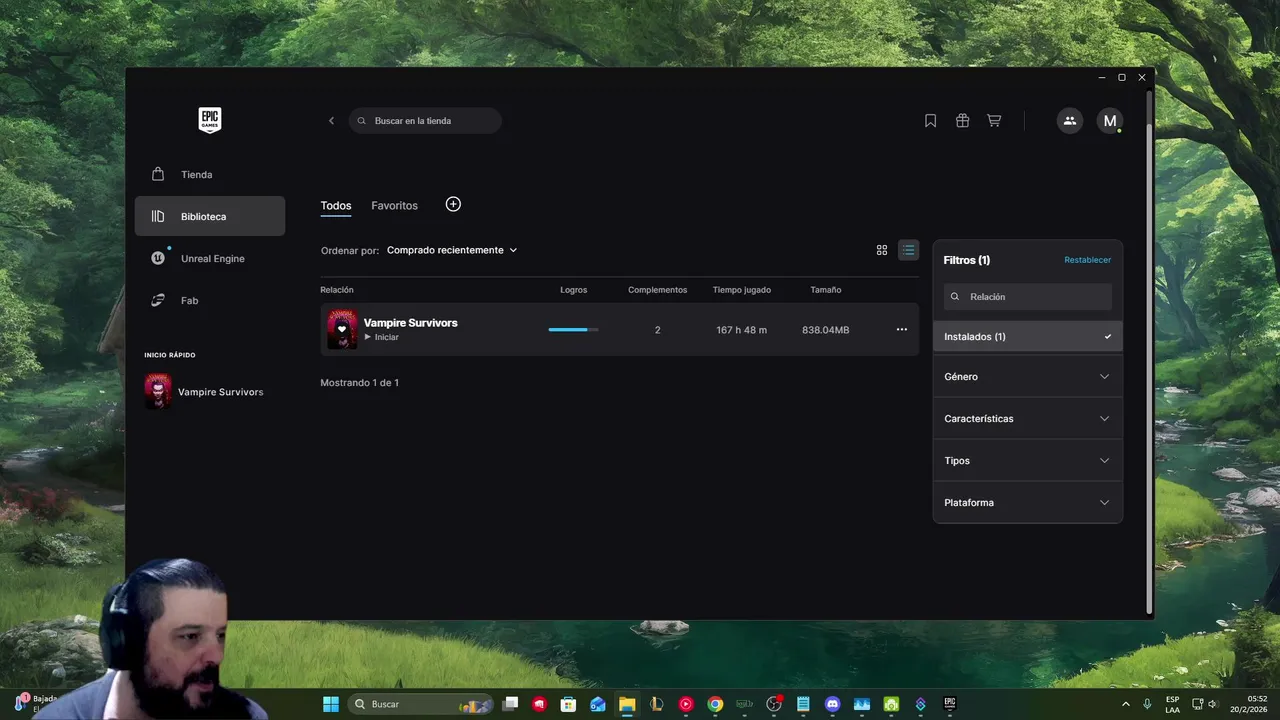The image size is (1280, 720).
Task: Open League of Legends taskbar icon
Action: (x=657, y=704)
